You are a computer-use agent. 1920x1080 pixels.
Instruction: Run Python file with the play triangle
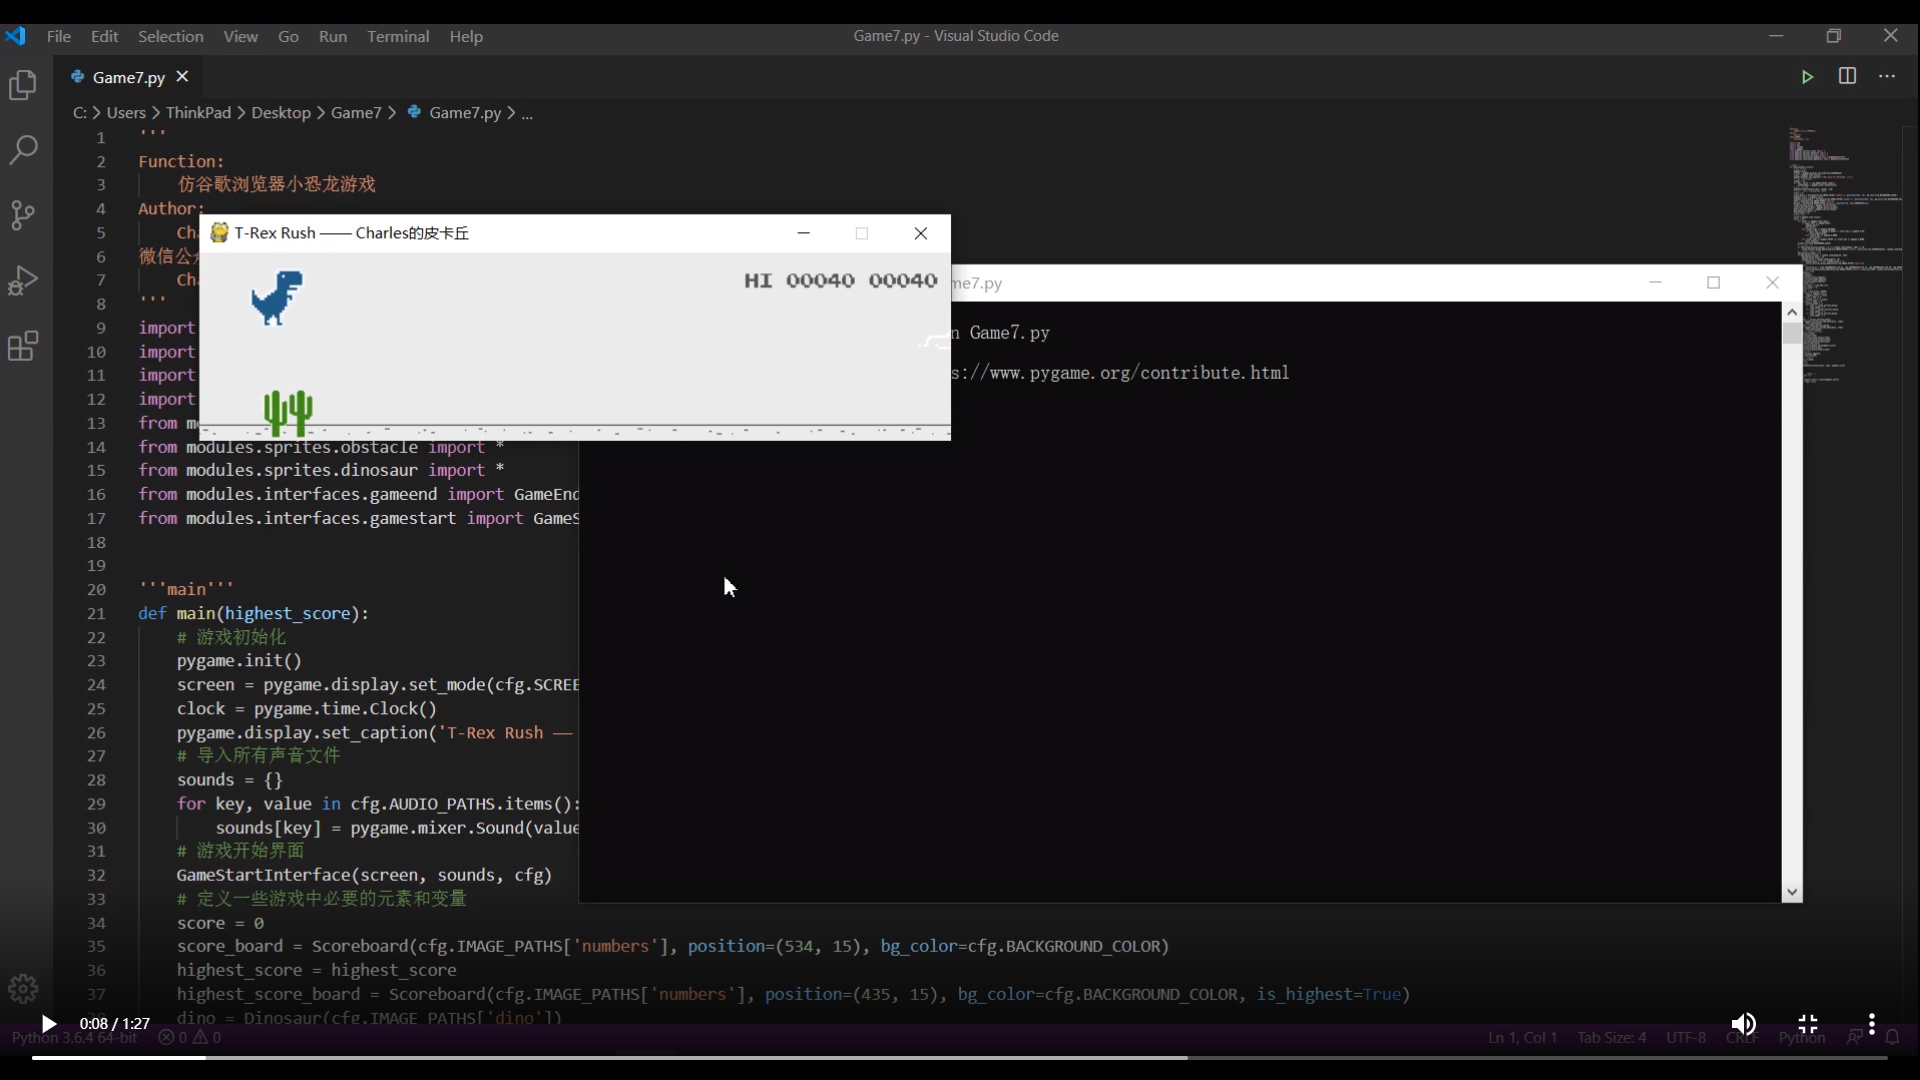(1807, 77)
